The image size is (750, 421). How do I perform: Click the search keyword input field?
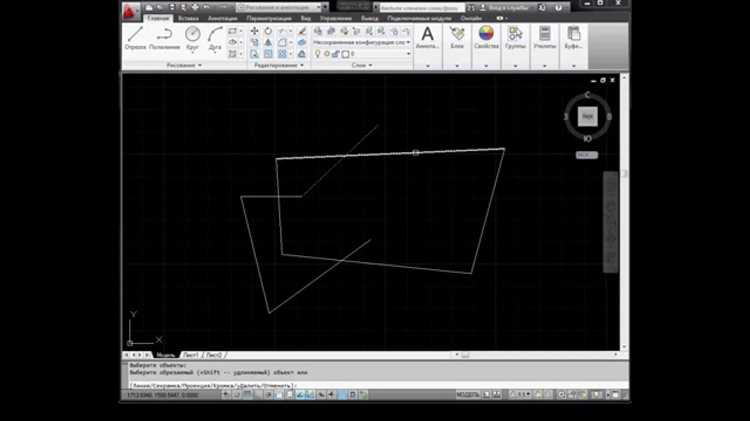422,8
